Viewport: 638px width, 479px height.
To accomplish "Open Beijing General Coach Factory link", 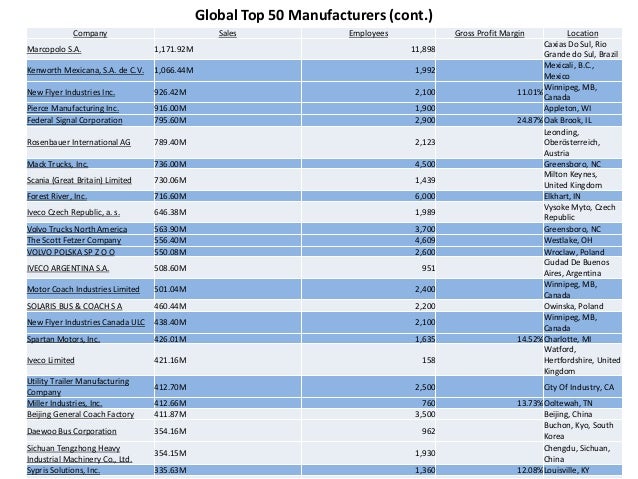I will (x=81, y=414).
